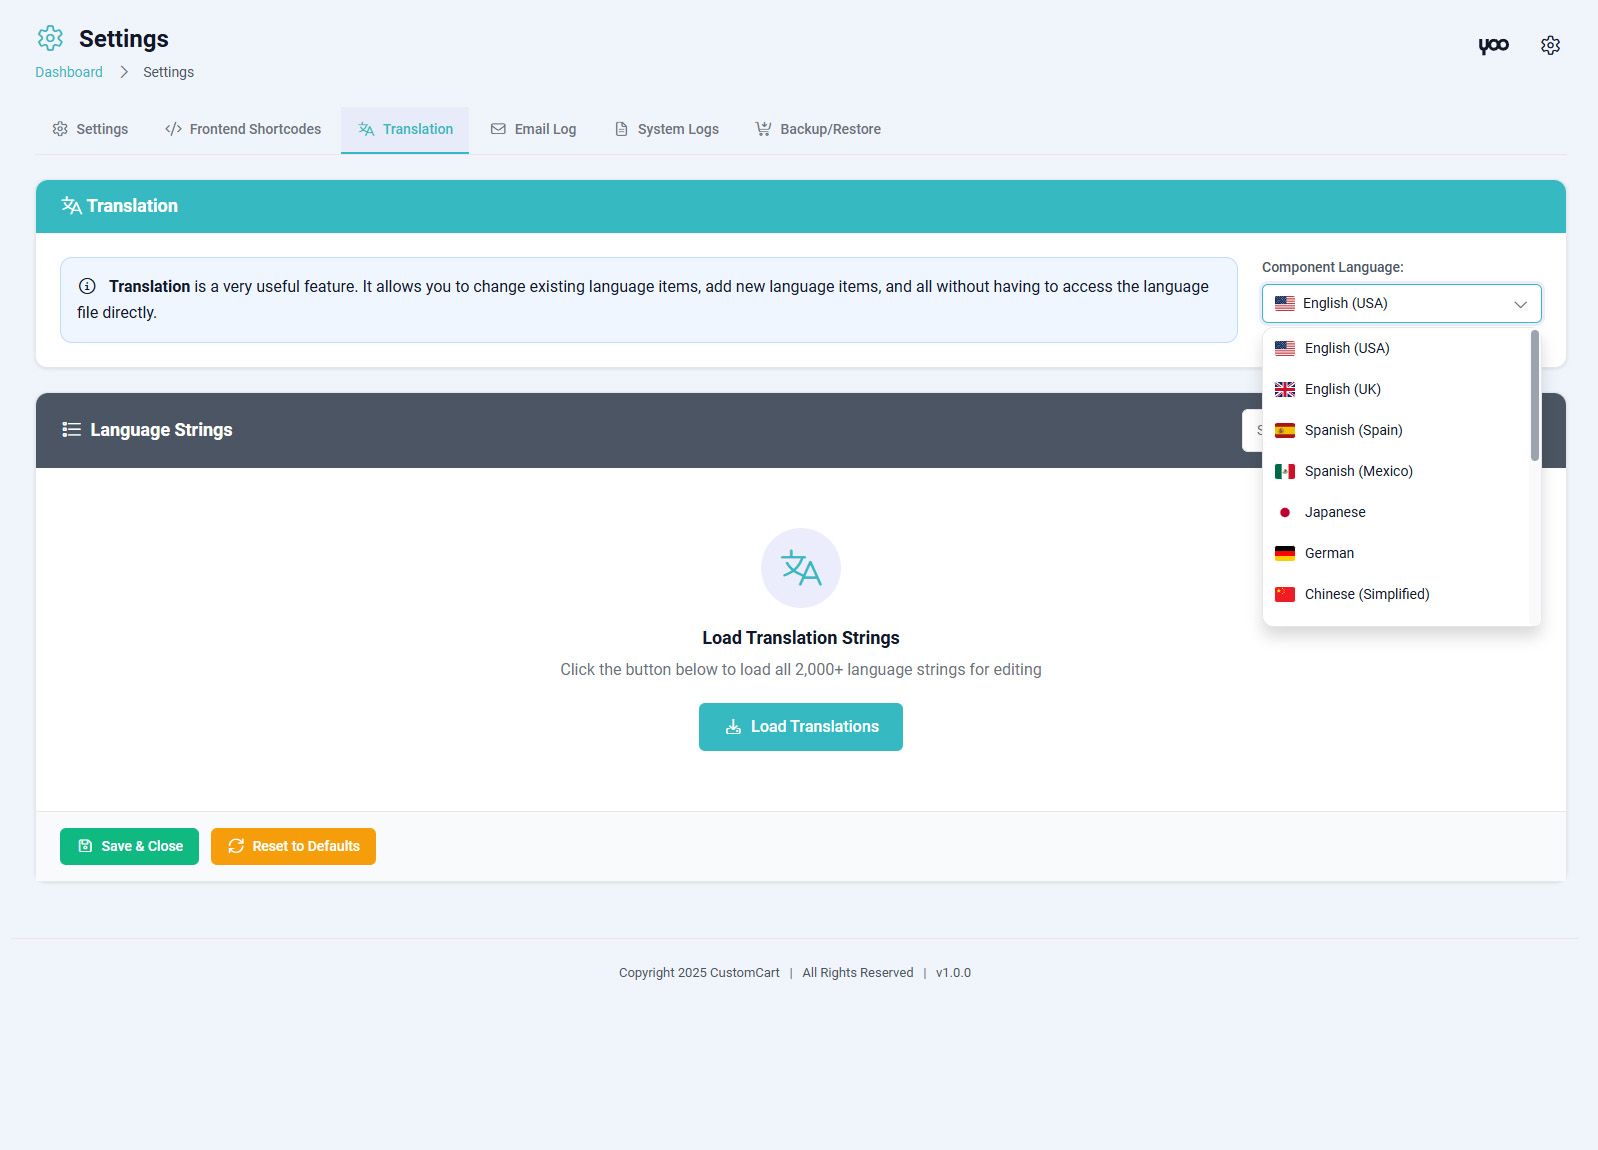Click the language dropdown list scrollbar
Viewport: 1598px width, 1150px height.
1534,396
